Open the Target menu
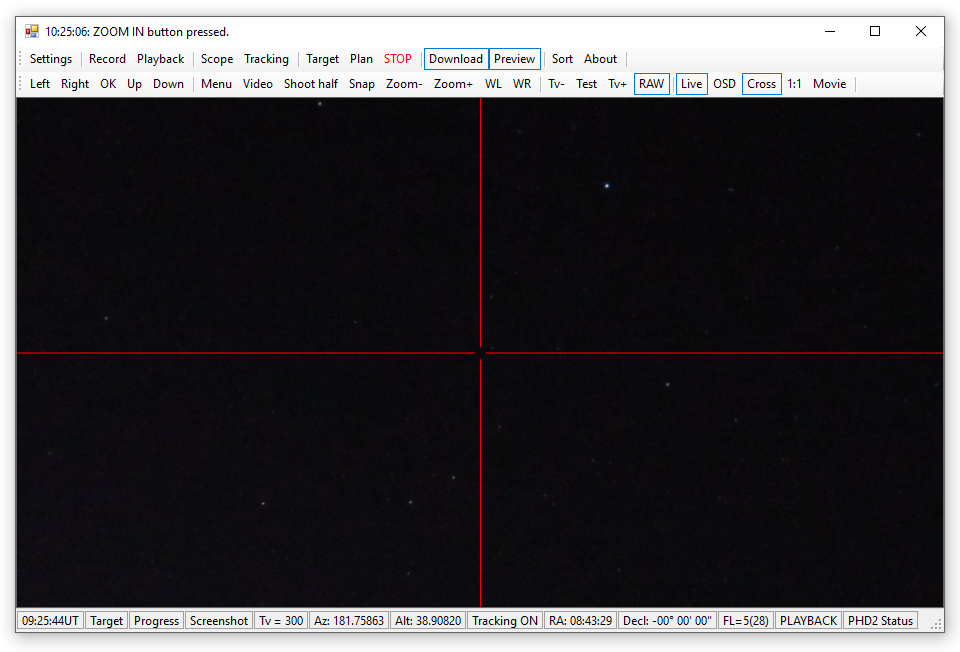This screenshot has height=652, width=960. point(322,59)
